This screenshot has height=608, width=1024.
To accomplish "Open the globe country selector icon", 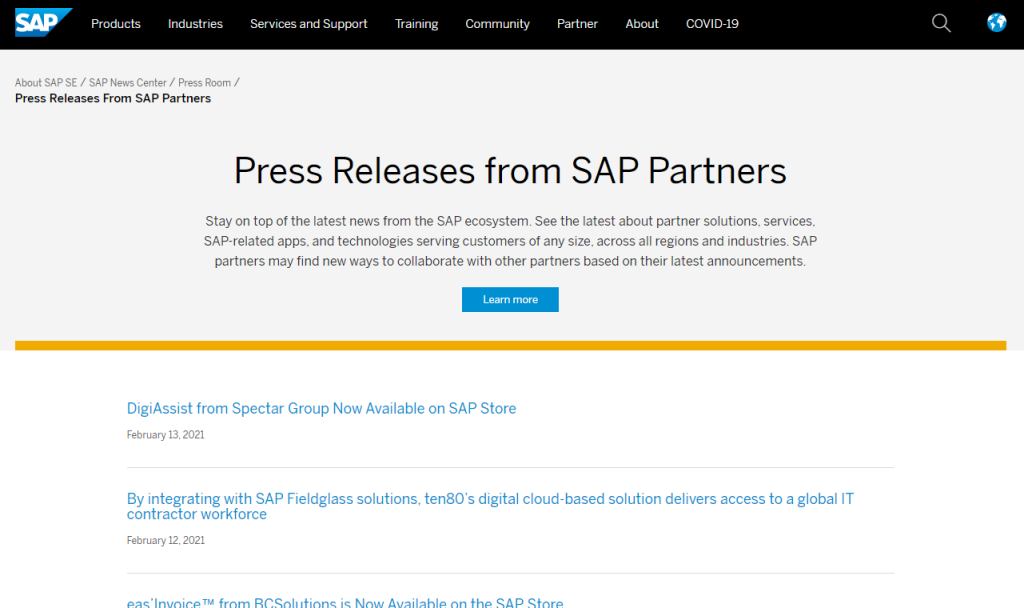I will coord(997,23).
